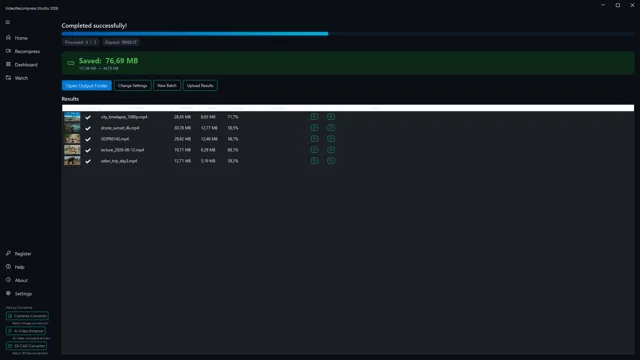Click first play icon for safari_trip_day3.mp4
The width and height of the screenshot is (640, 360).
(314, 161)
